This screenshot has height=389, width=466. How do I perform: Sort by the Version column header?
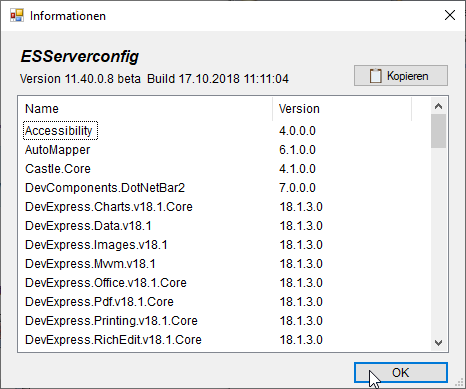point(342,109)
